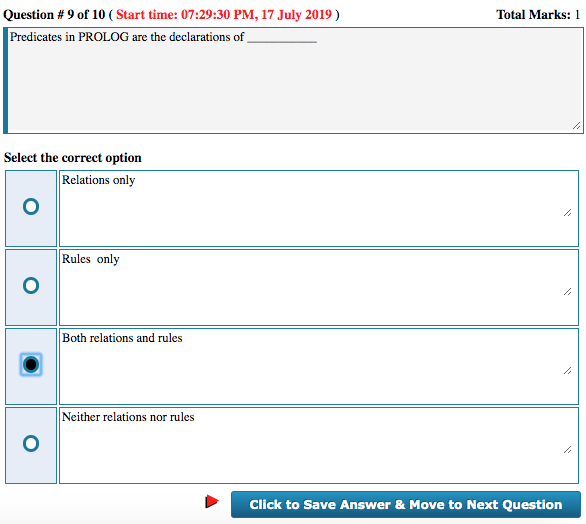Select the 'Relations only' radio button
The image size is (586, 524).
click(31, 207)
